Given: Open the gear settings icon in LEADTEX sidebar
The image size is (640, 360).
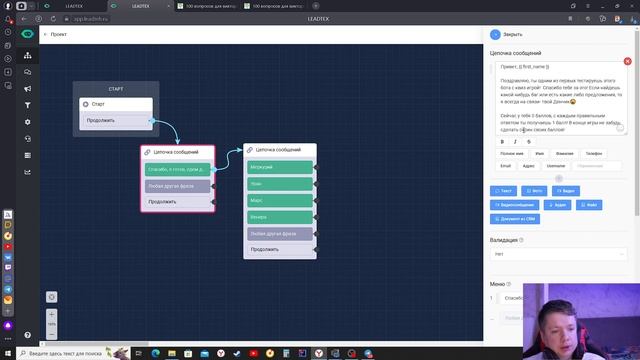Looking at the screenshot, I should [27, 122].
